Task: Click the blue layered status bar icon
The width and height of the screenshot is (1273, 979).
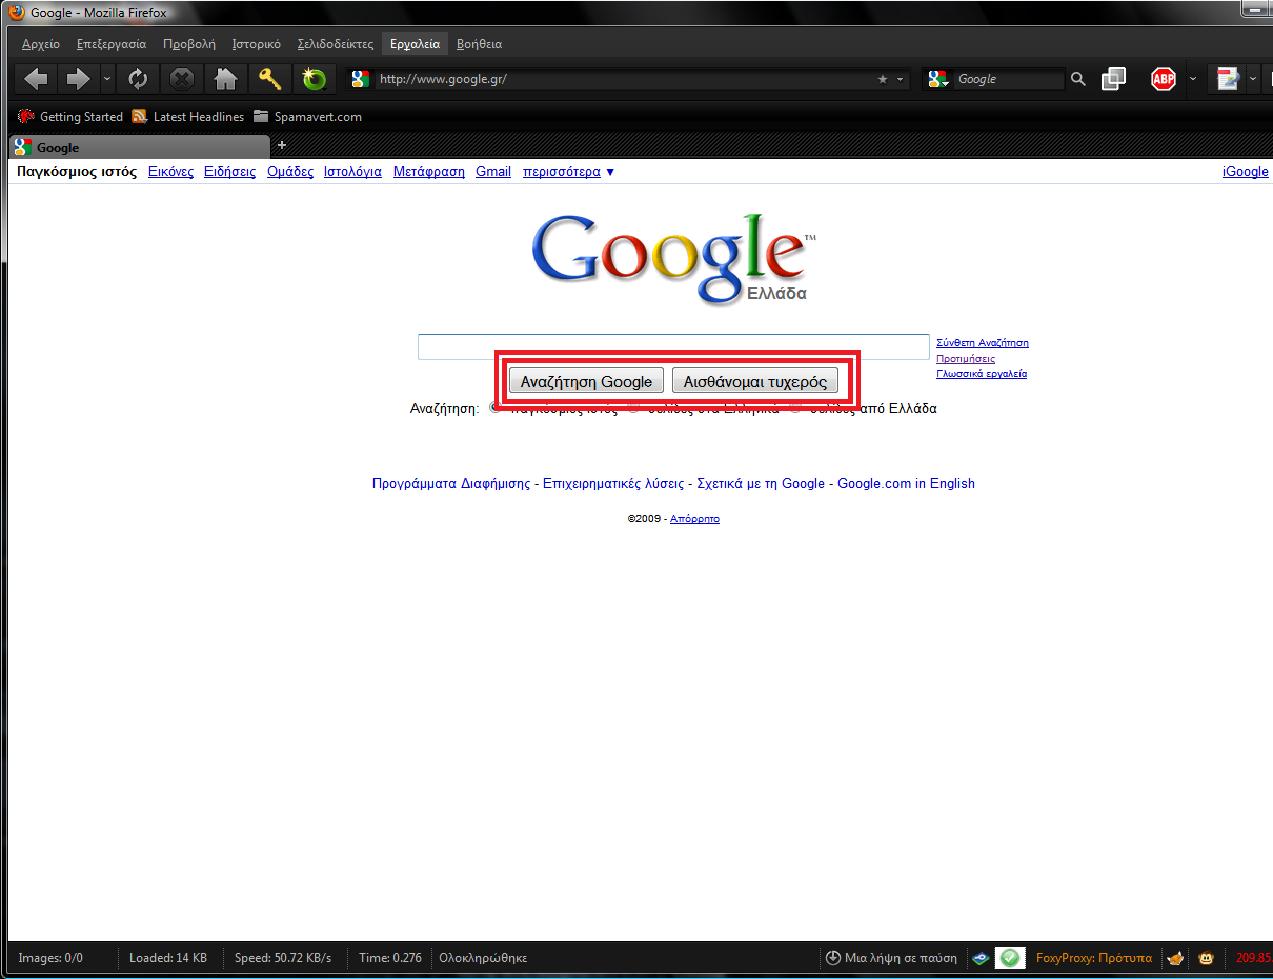Action: [x=980, y=958]
